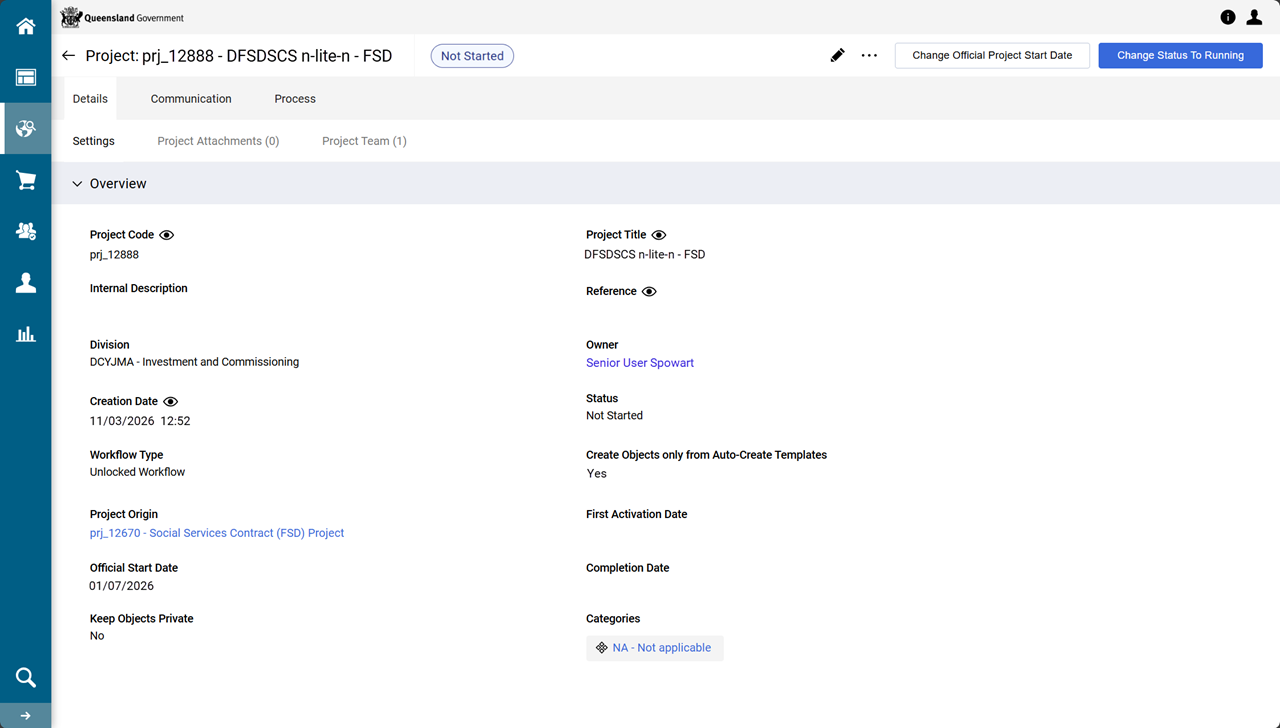
Task: Open the supplier group icon in sidebar
Action: coord(26,231)
